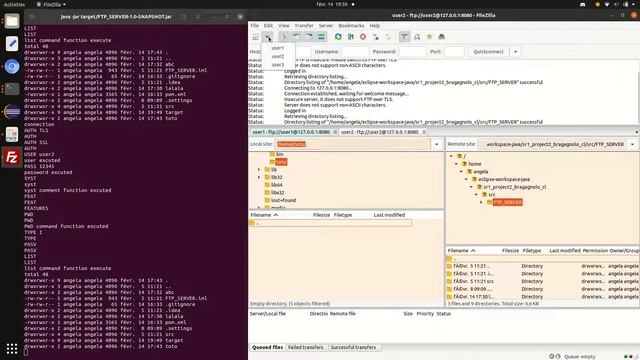Toggle the directory listing filters icon
Screen dimensions: 640x360
[404, 37]
